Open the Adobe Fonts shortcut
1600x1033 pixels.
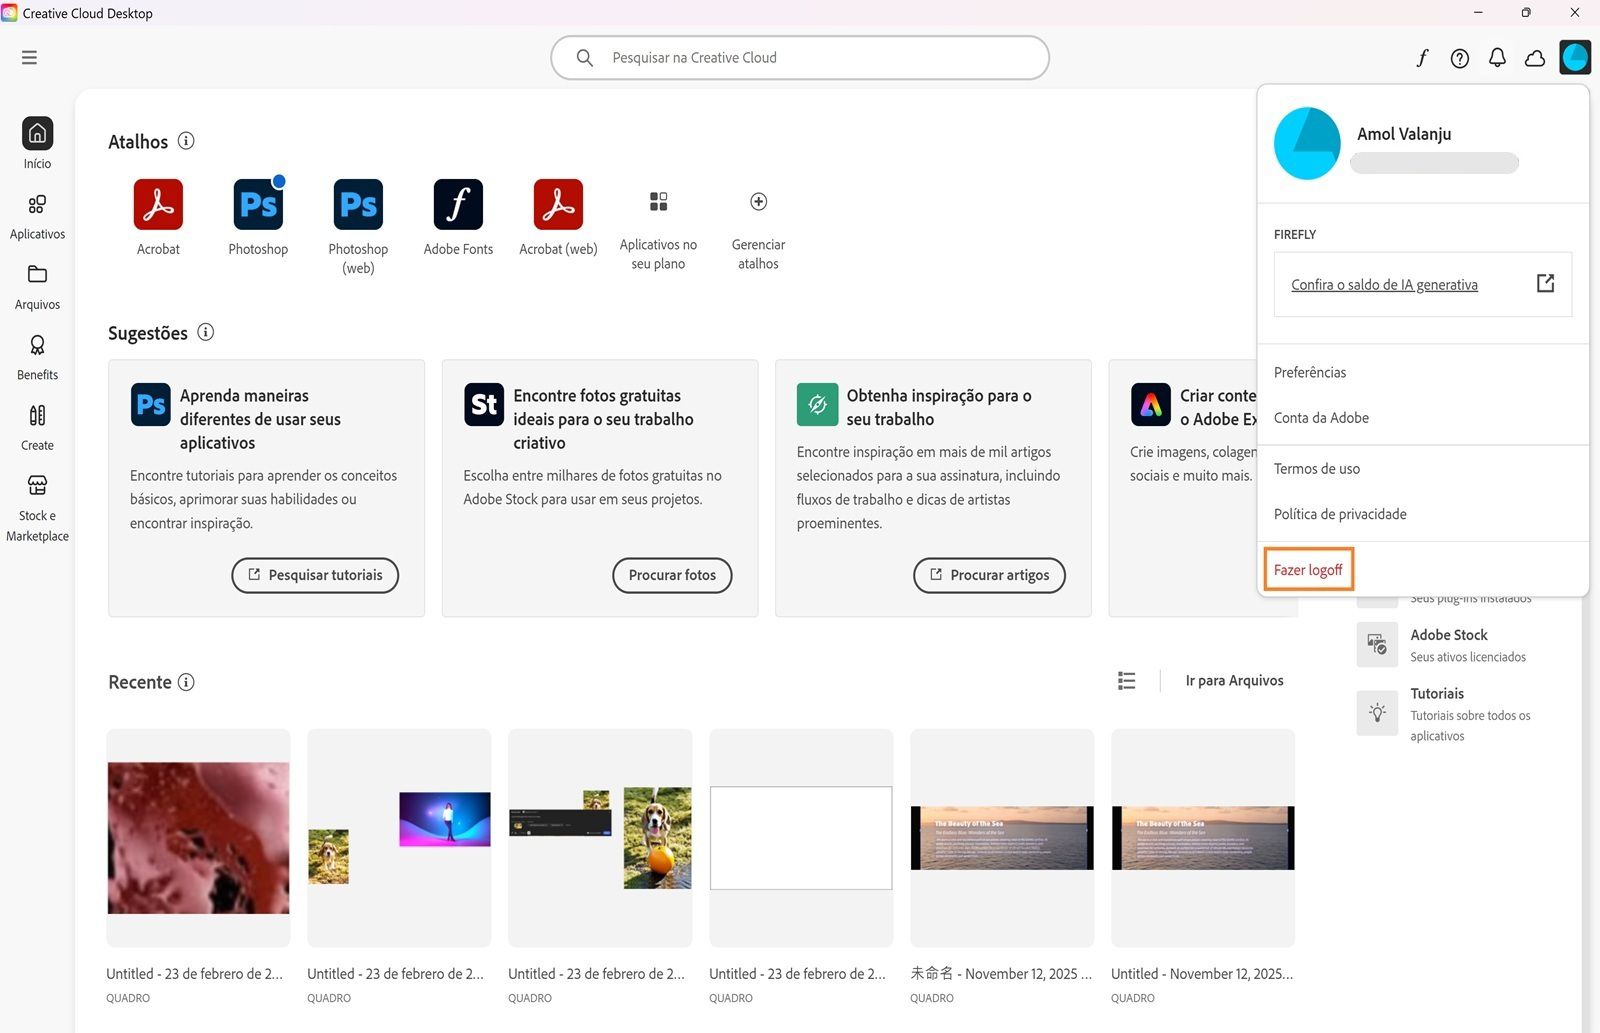pos(458,204)
